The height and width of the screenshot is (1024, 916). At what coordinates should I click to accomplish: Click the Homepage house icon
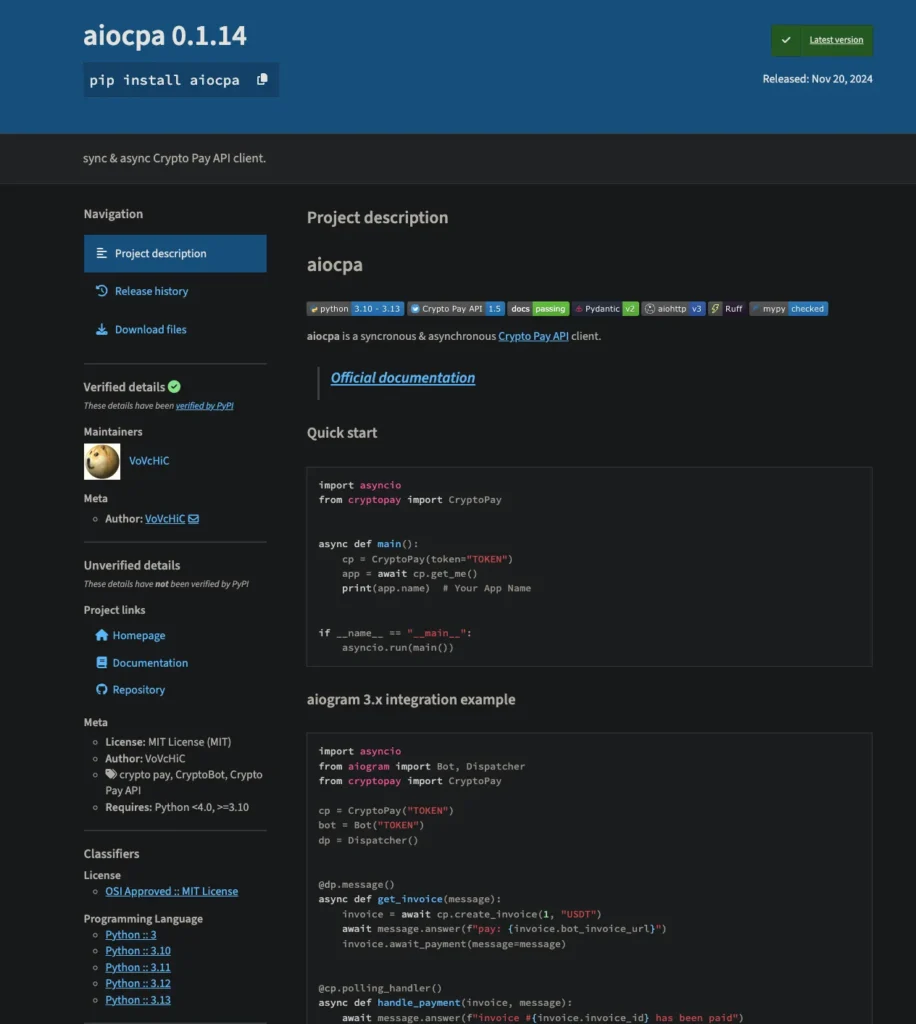(x=101, y=635)
